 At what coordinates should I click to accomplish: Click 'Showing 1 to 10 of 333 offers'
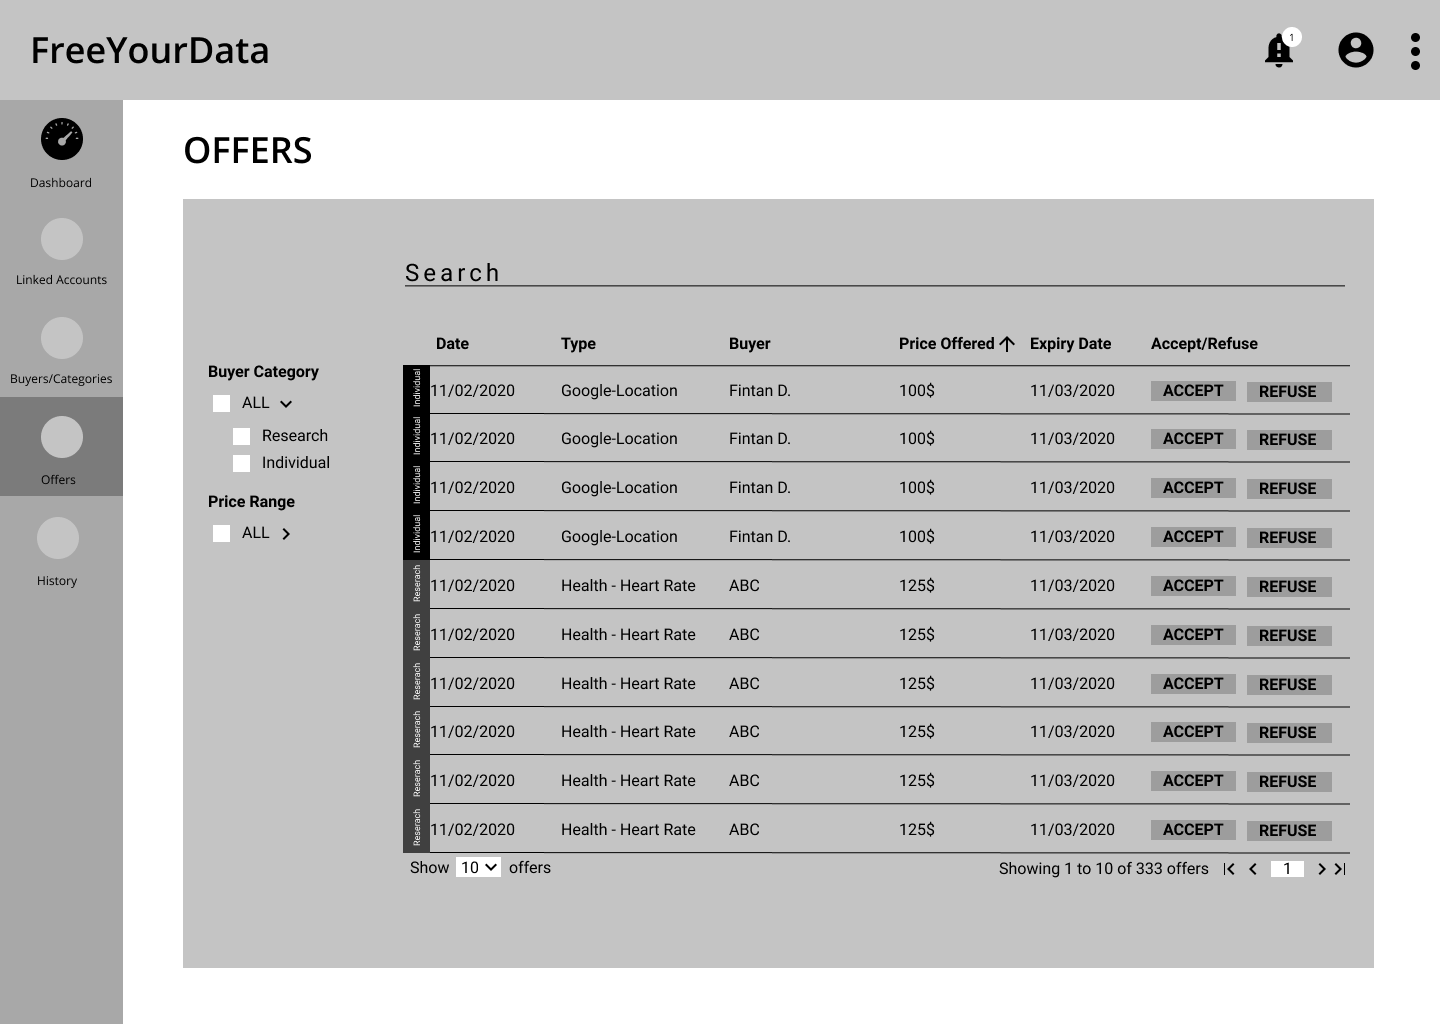tap(1103, 869)
